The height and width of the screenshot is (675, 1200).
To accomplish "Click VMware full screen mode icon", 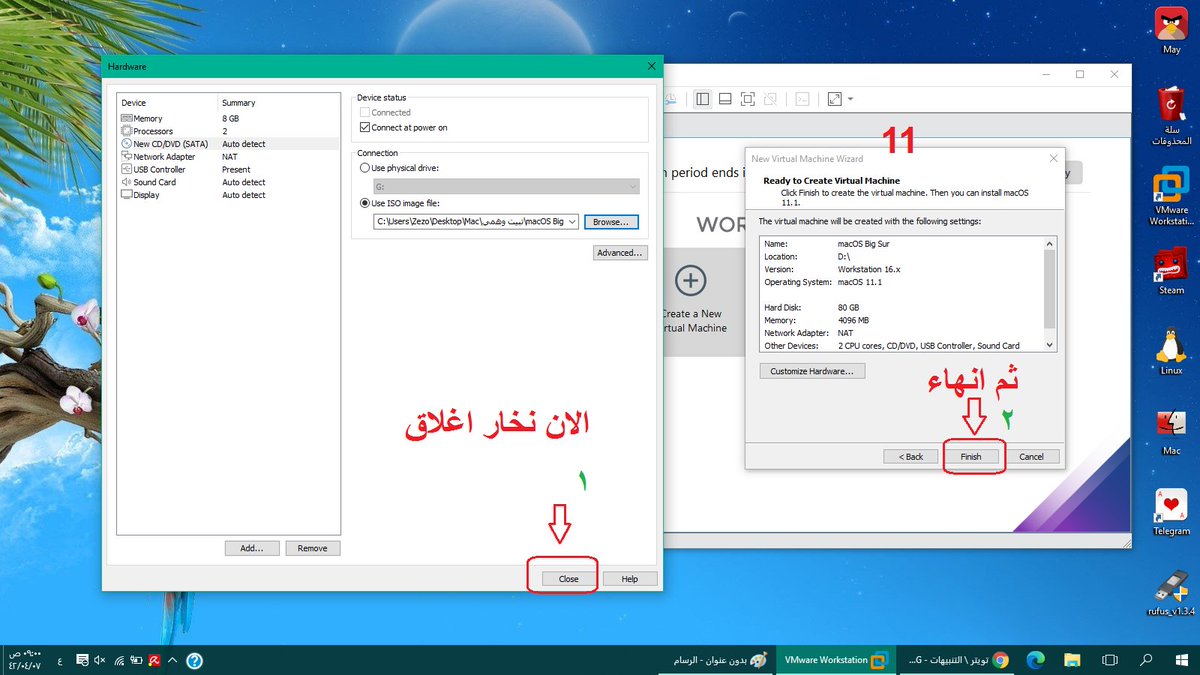I will coord(748,99).
